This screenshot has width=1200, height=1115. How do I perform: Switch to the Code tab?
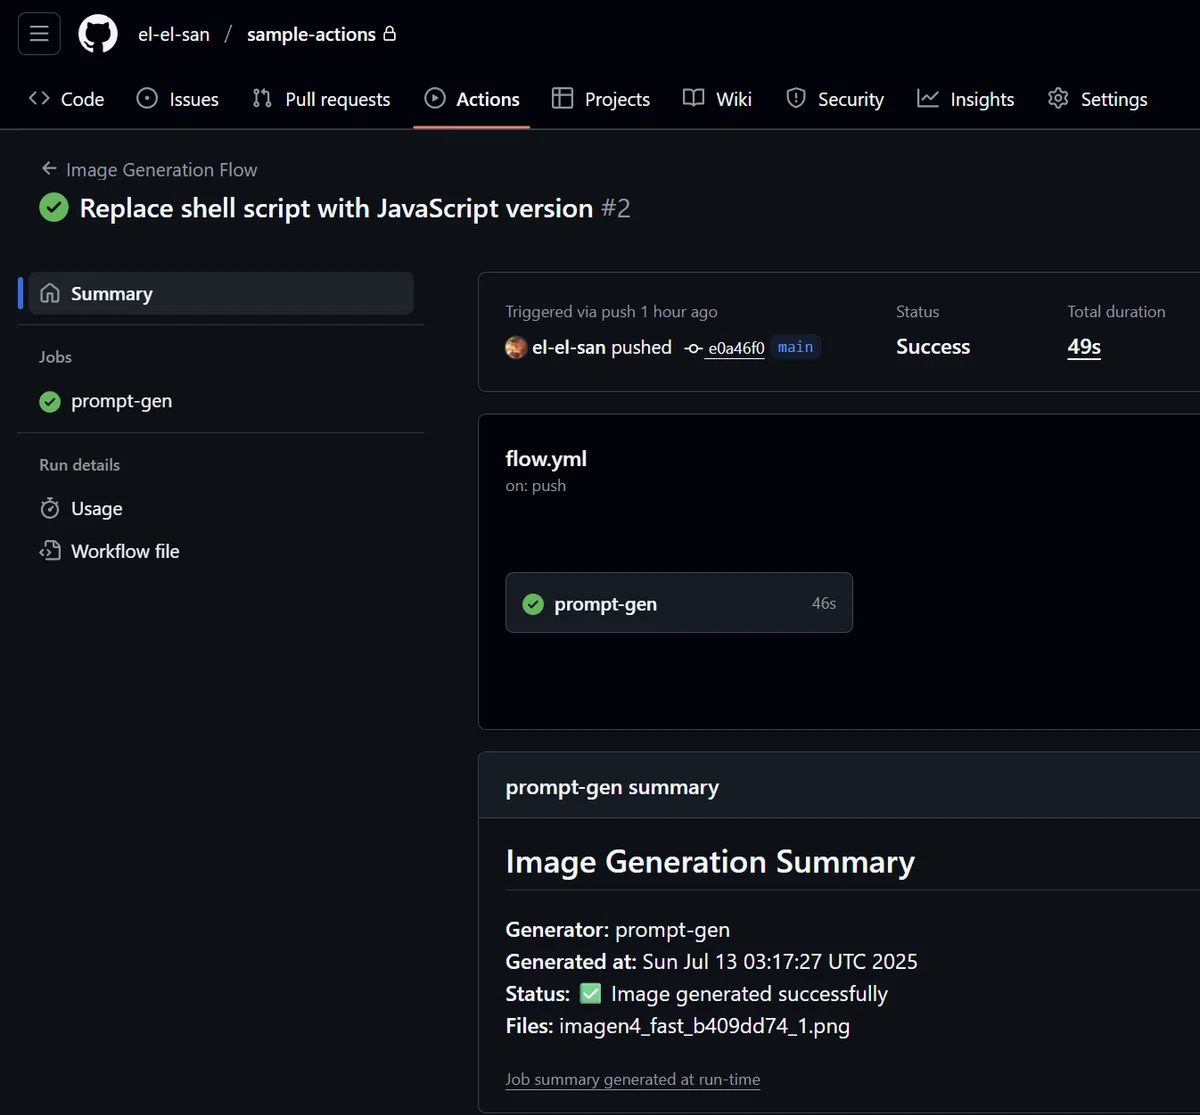(67, 99)
